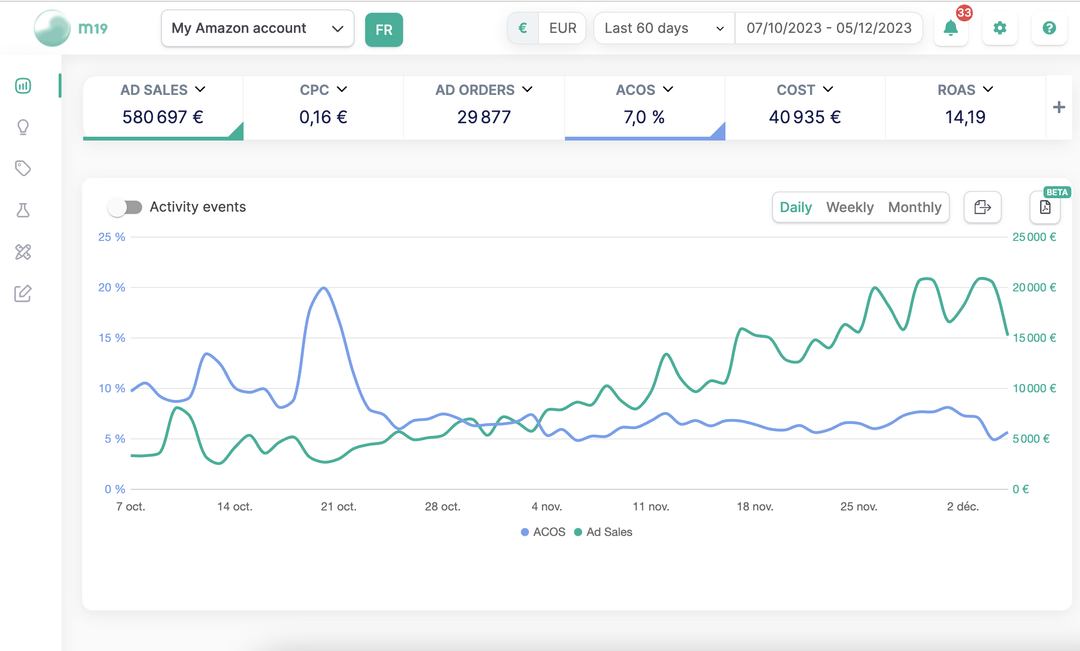Toggle ACOS series in chart legend

tap(543, 532)
